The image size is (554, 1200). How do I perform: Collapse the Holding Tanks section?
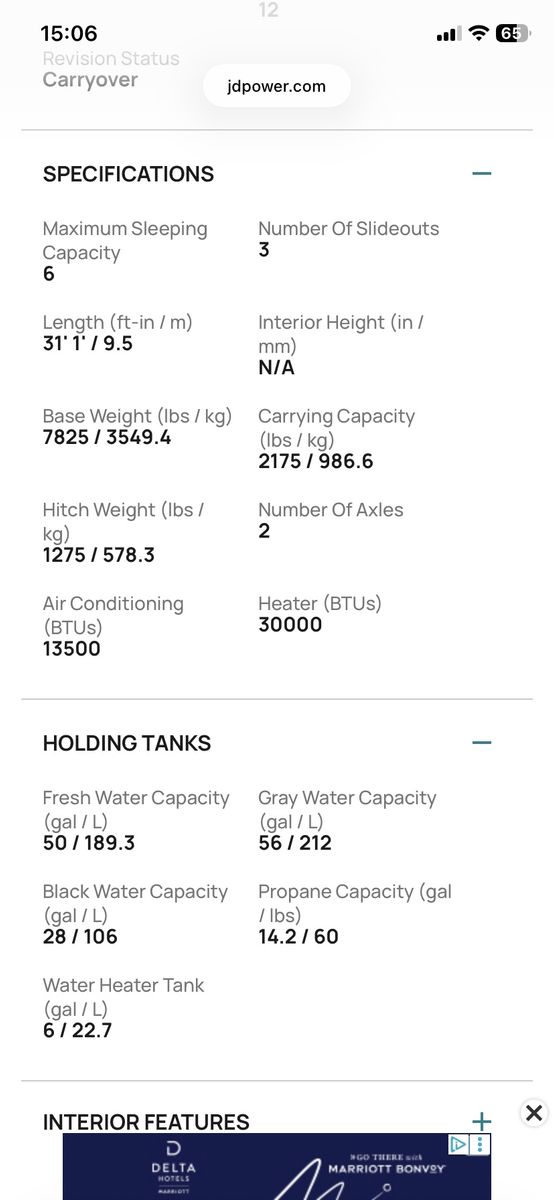pos(482,743)
